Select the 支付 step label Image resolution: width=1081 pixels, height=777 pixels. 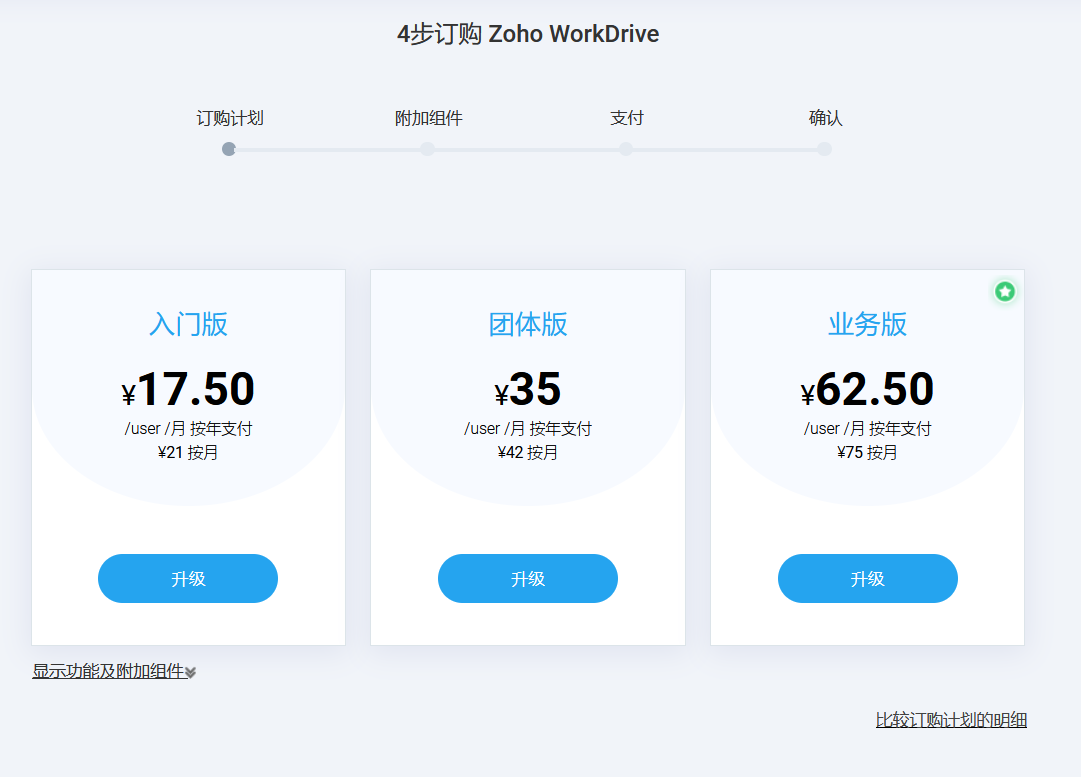click(626, 118)
